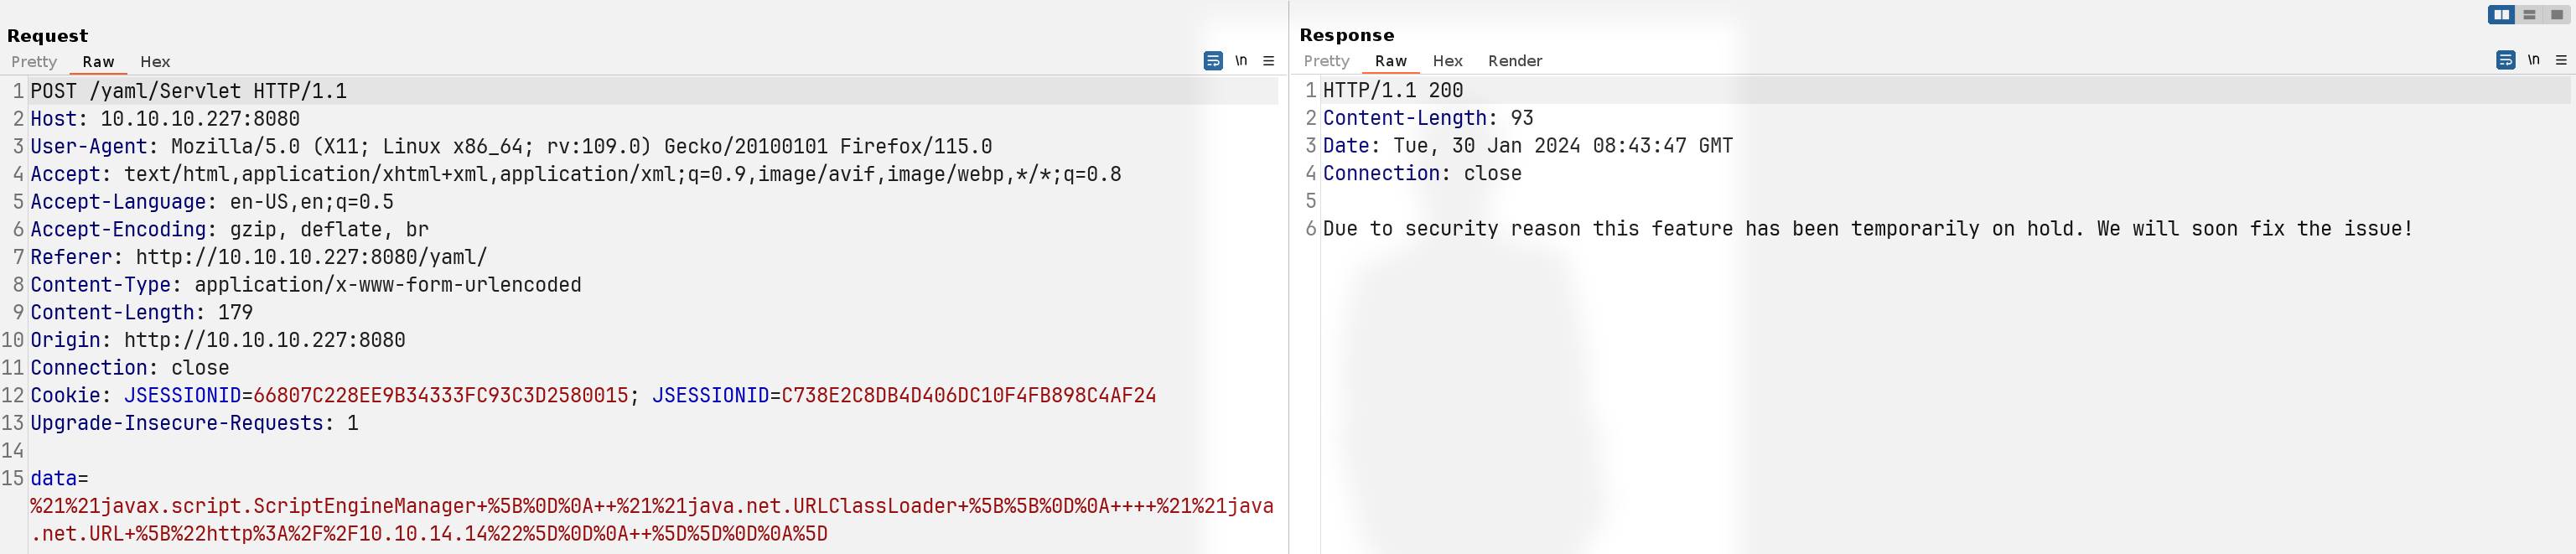Open Request panel hamburger menu
The image size is (2576, 554).
point(1269,61)
